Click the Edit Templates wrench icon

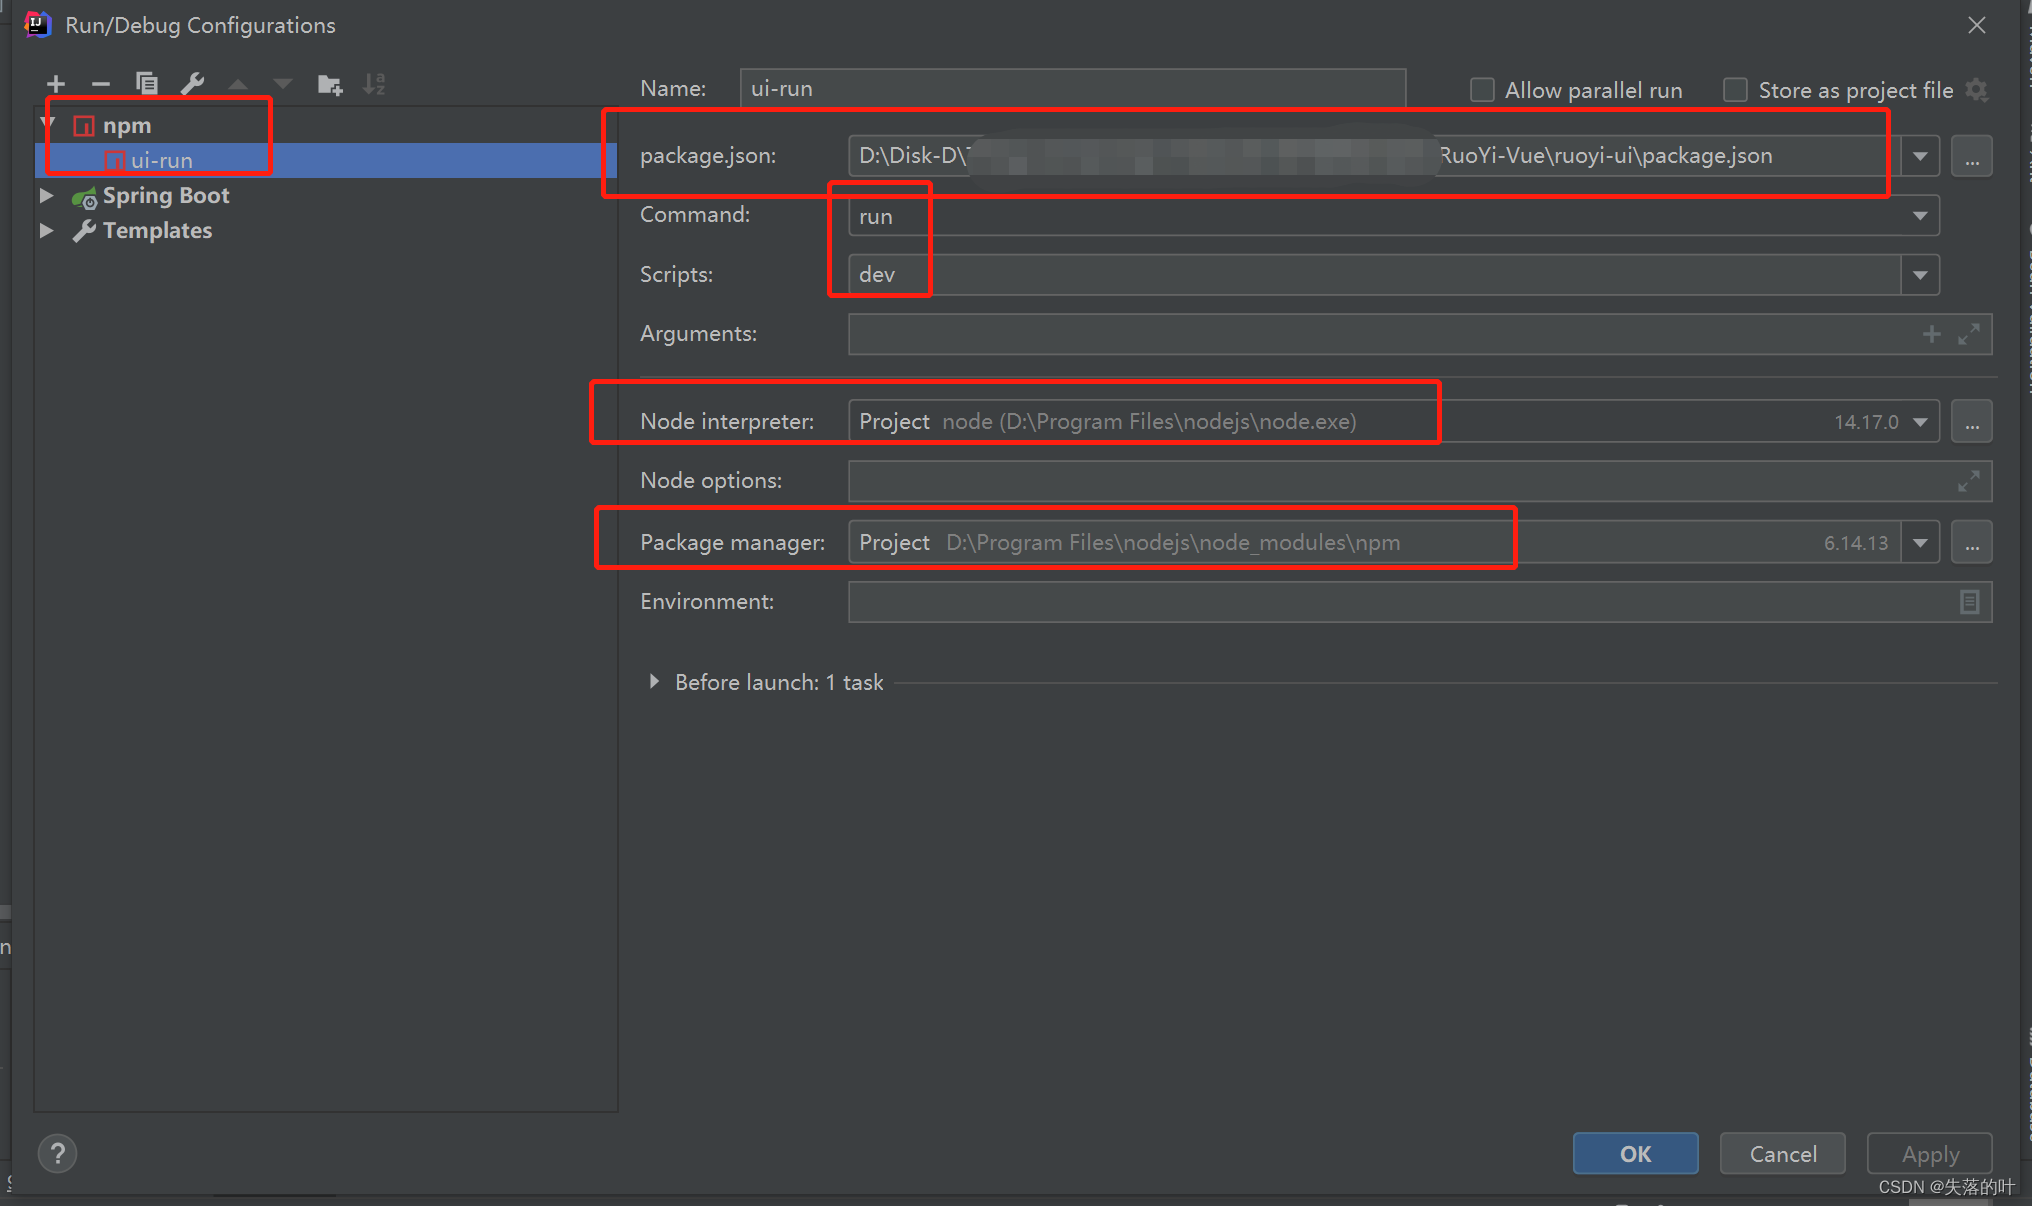pos(192,84)
